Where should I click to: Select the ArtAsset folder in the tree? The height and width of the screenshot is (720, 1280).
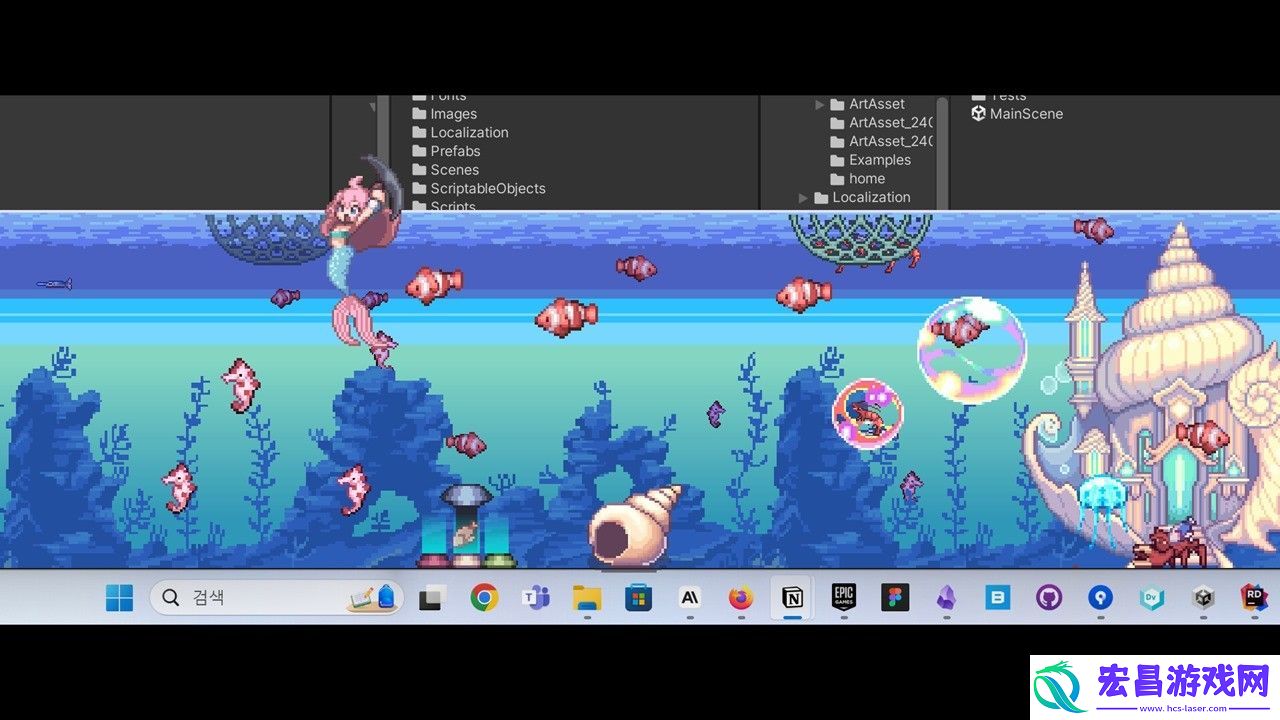click(x=867, y=104)
